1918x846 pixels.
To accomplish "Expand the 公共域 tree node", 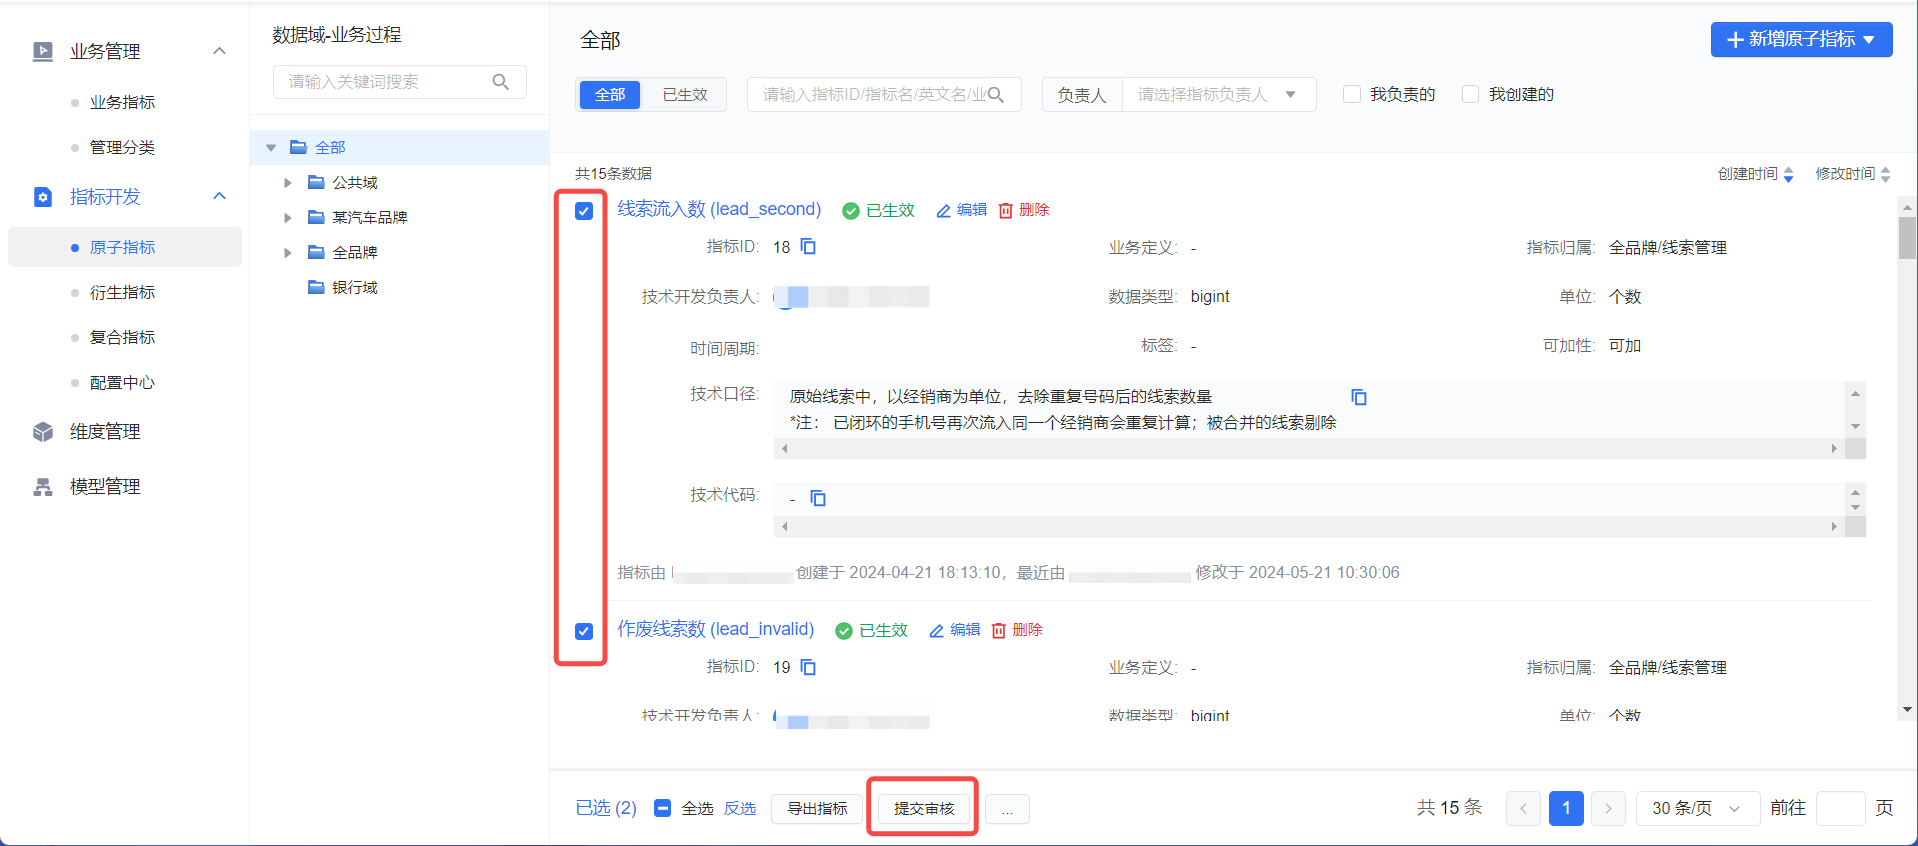I will [288, 183].
